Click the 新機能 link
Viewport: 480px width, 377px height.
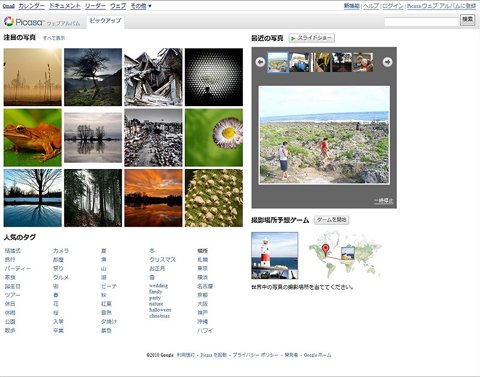pos(352,6)
